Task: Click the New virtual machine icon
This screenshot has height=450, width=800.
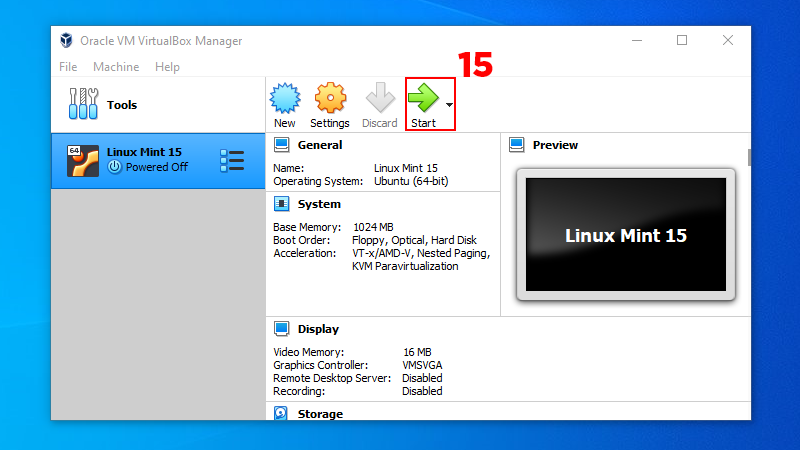Action: (285, 98)
